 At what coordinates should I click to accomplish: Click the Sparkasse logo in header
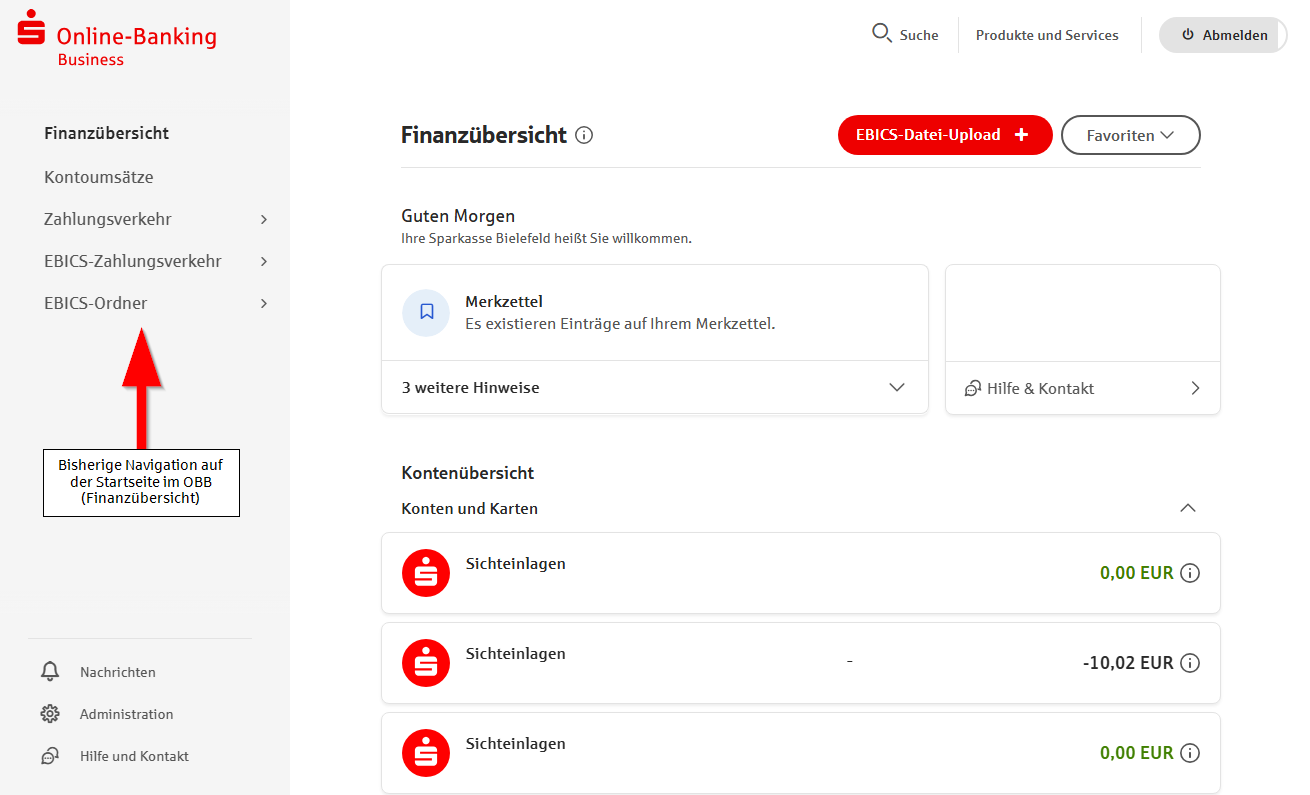coord(32,28)
